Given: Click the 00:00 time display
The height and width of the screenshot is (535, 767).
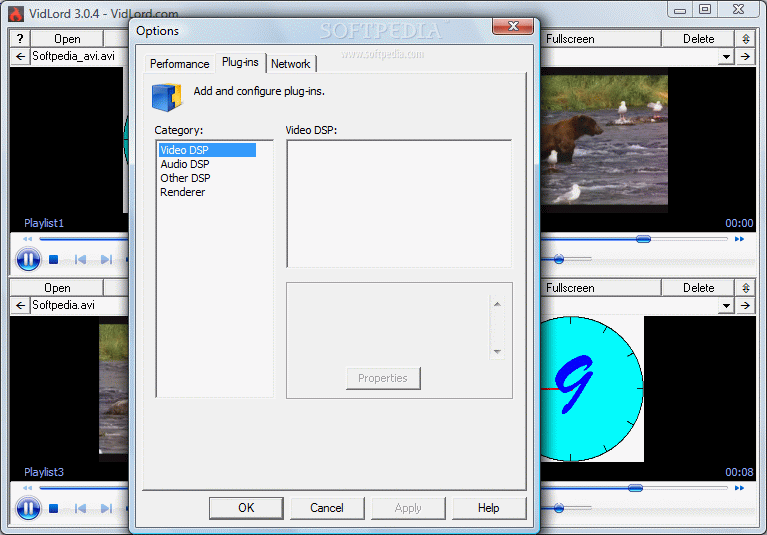Looking at the screenshot, I should tap(739, 223).
